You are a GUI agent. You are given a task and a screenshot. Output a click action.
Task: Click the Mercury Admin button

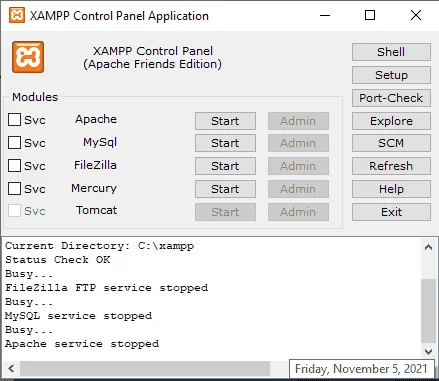point(298,189)
